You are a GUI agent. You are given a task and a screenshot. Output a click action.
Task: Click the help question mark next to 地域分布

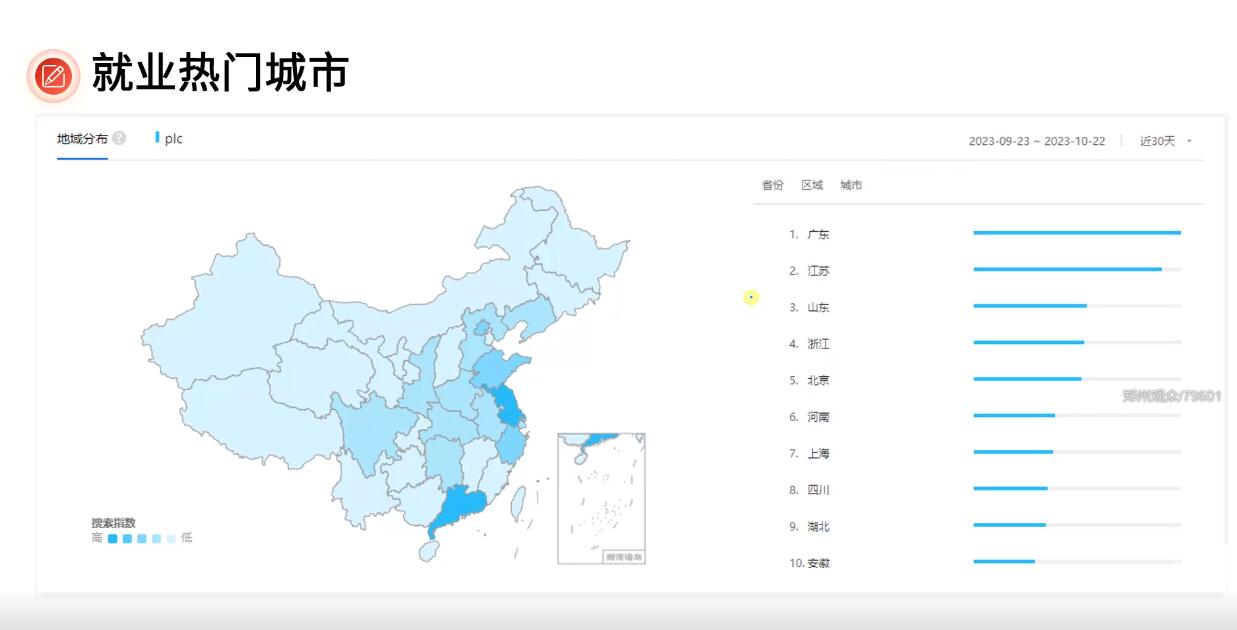click(119, 139)
